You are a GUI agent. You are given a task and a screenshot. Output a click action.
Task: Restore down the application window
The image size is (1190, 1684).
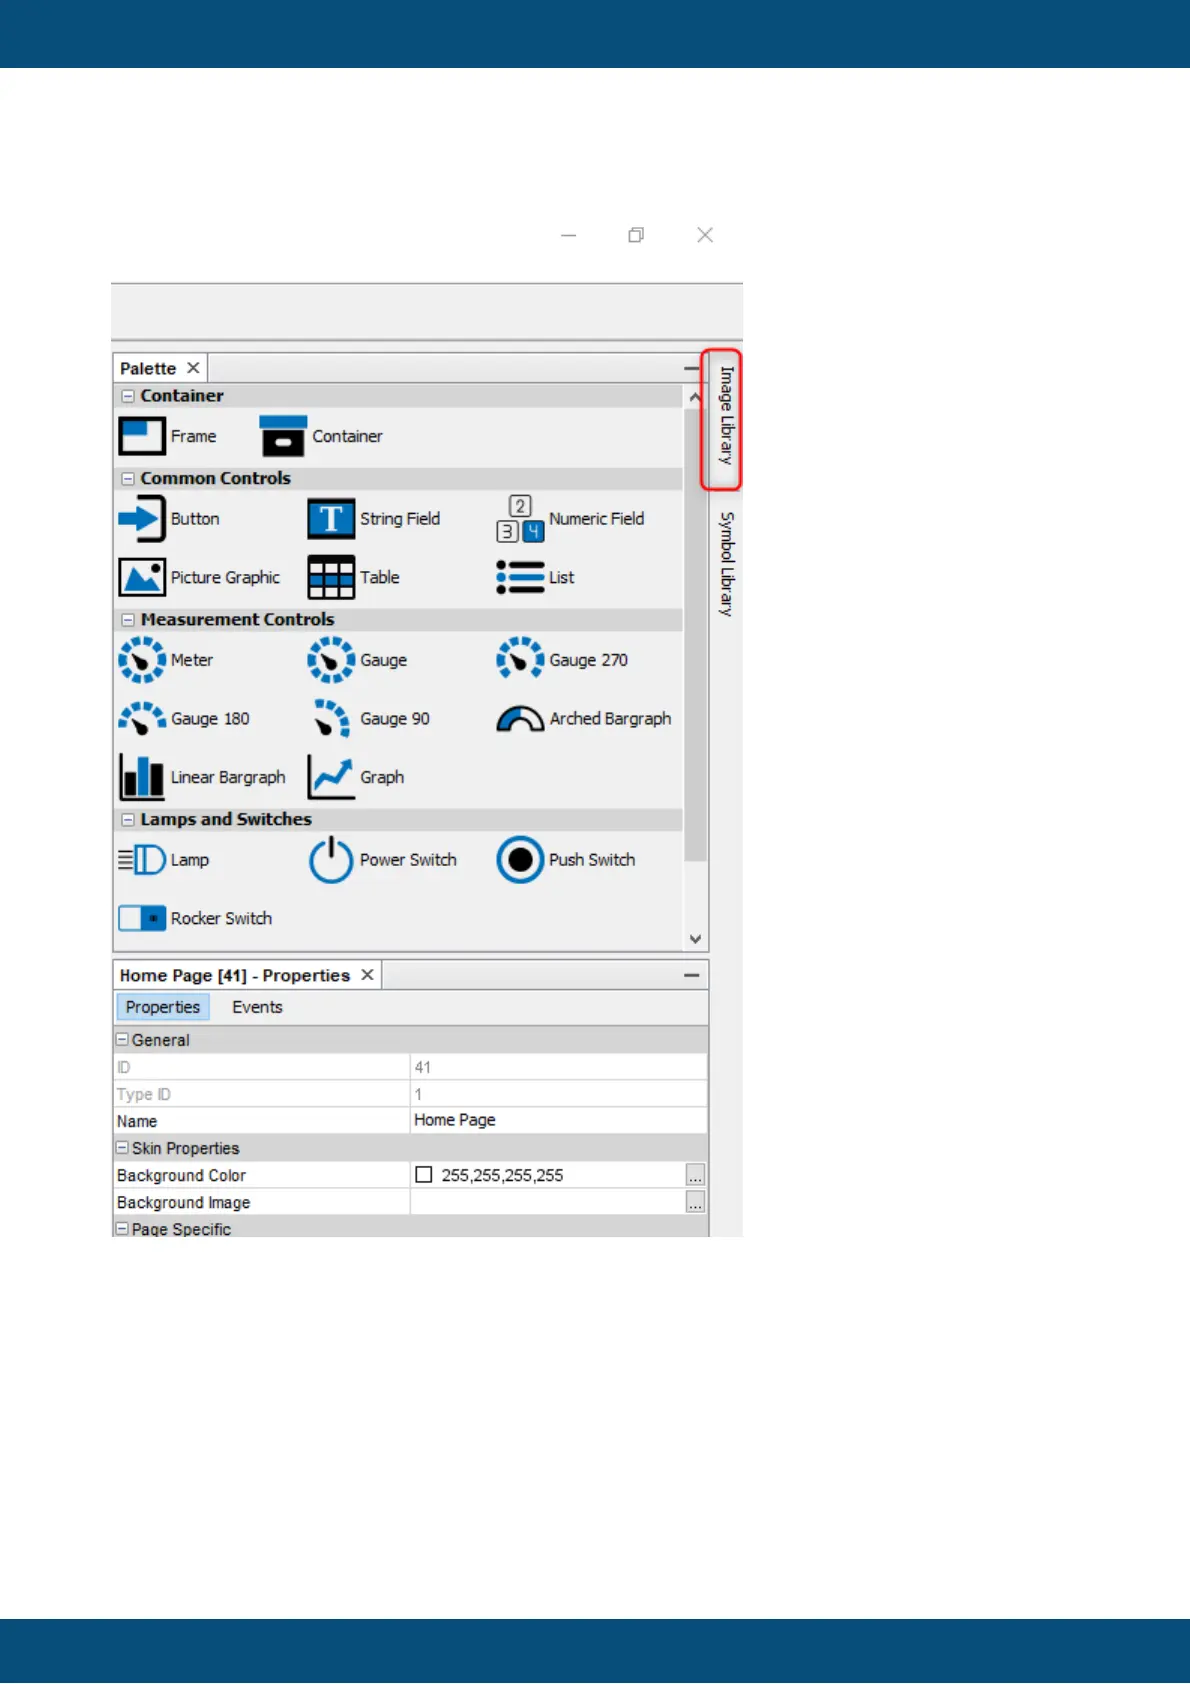coord(636,235)
